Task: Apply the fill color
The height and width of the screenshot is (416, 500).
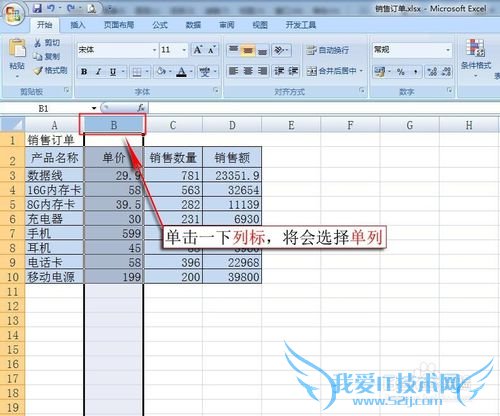Action: (x=161, y=71)
